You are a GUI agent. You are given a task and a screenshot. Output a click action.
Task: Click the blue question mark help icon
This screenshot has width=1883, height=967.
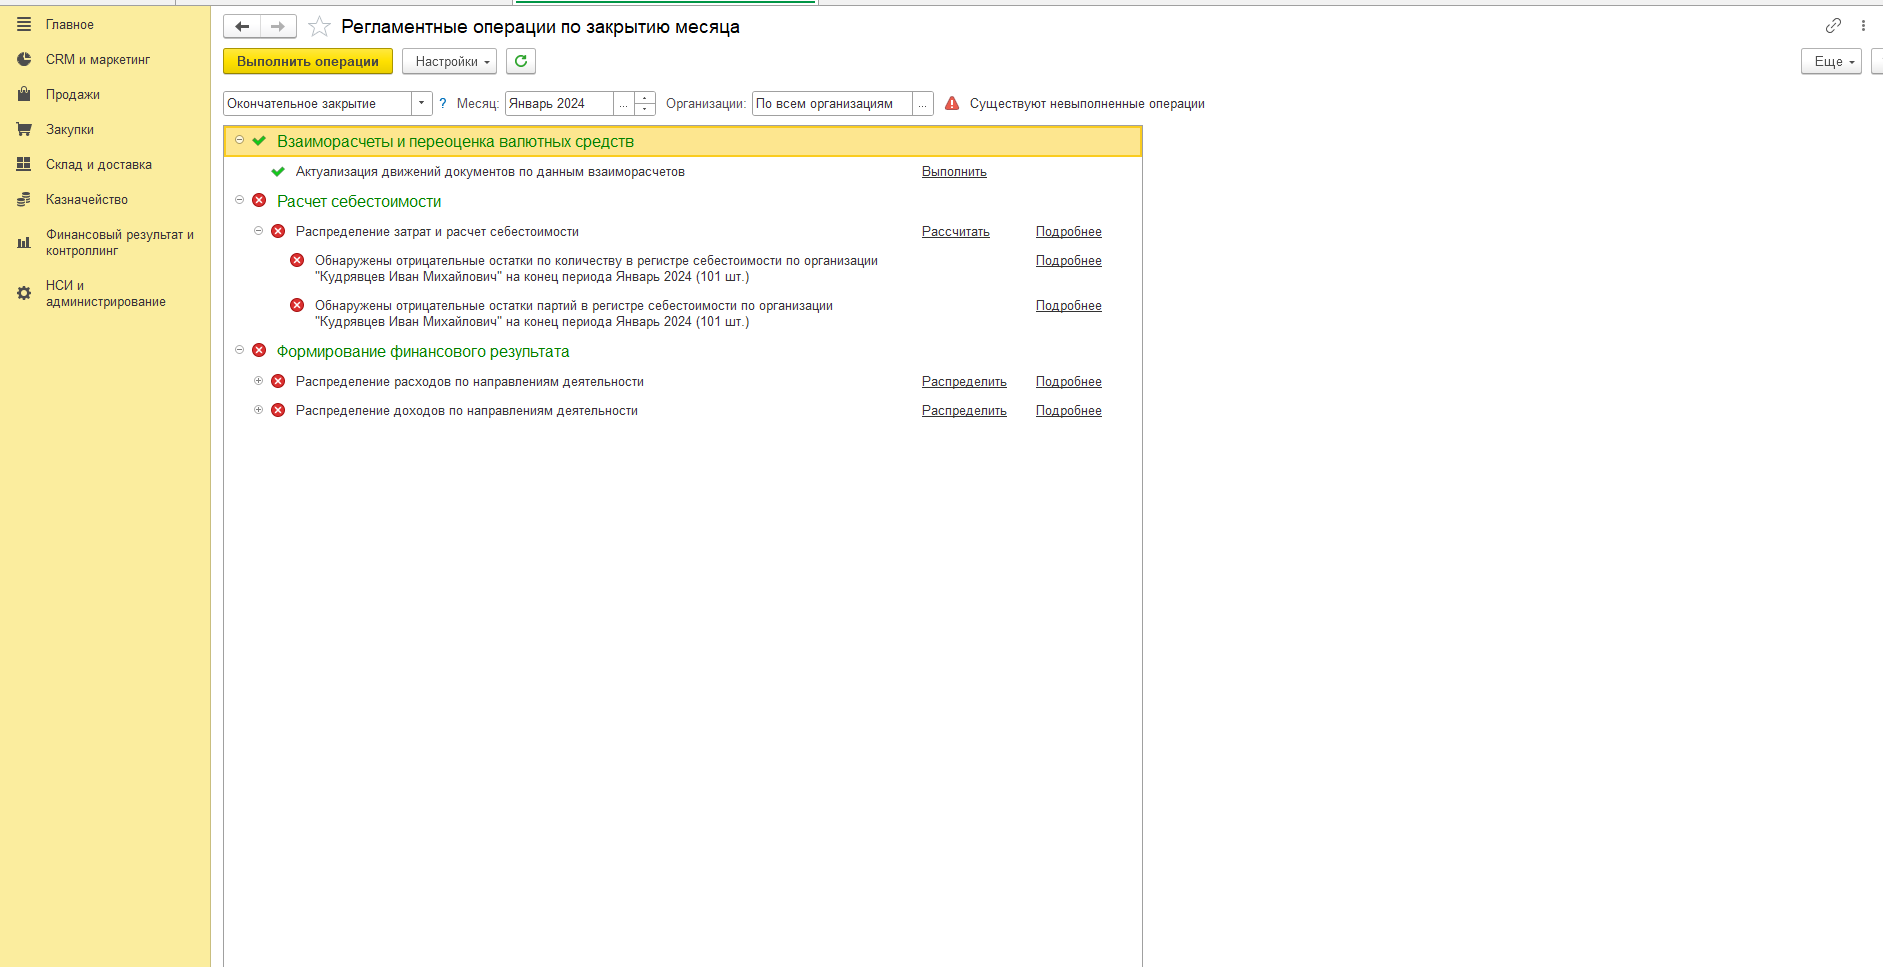[x=443, y=104]
